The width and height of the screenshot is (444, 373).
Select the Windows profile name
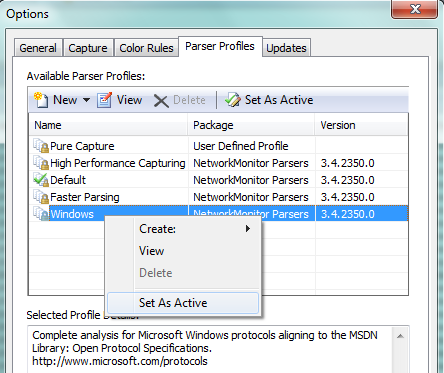(x=72, y=214)
